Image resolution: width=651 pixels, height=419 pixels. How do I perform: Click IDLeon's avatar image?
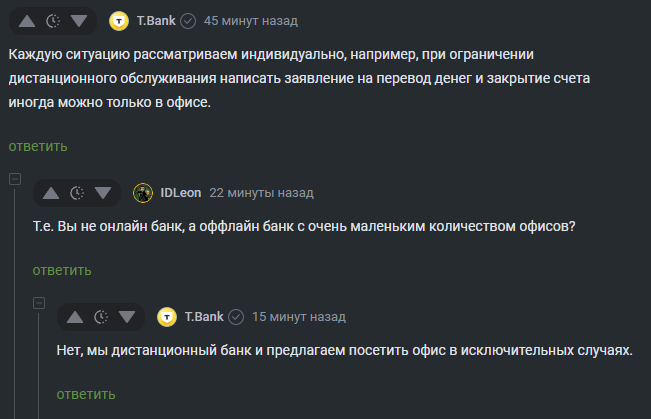pyautogui.click(x=142, y=193)
